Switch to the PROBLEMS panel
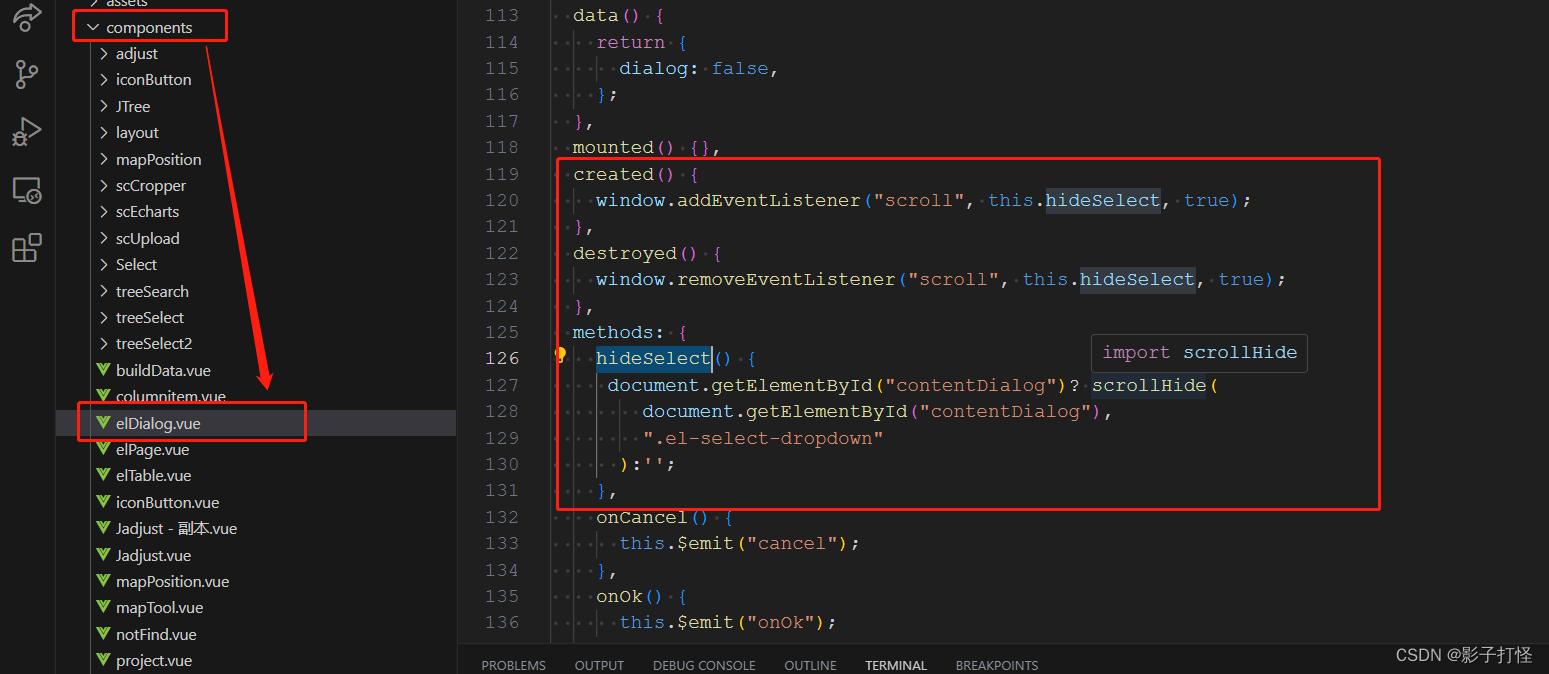The height and width of the screenshot is (674, 1549). pyautogui.click(x=513, y=665)
